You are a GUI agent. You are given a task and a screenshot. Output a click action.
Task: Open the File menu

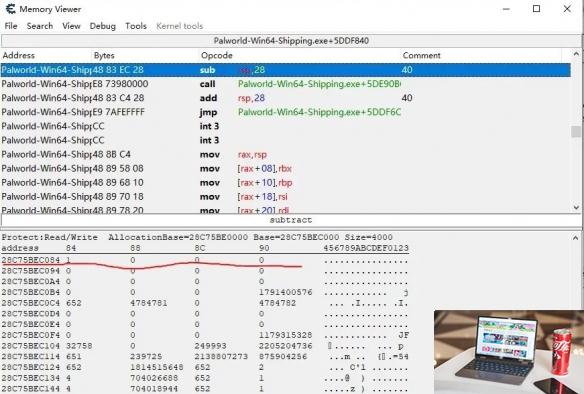(11, 26)
